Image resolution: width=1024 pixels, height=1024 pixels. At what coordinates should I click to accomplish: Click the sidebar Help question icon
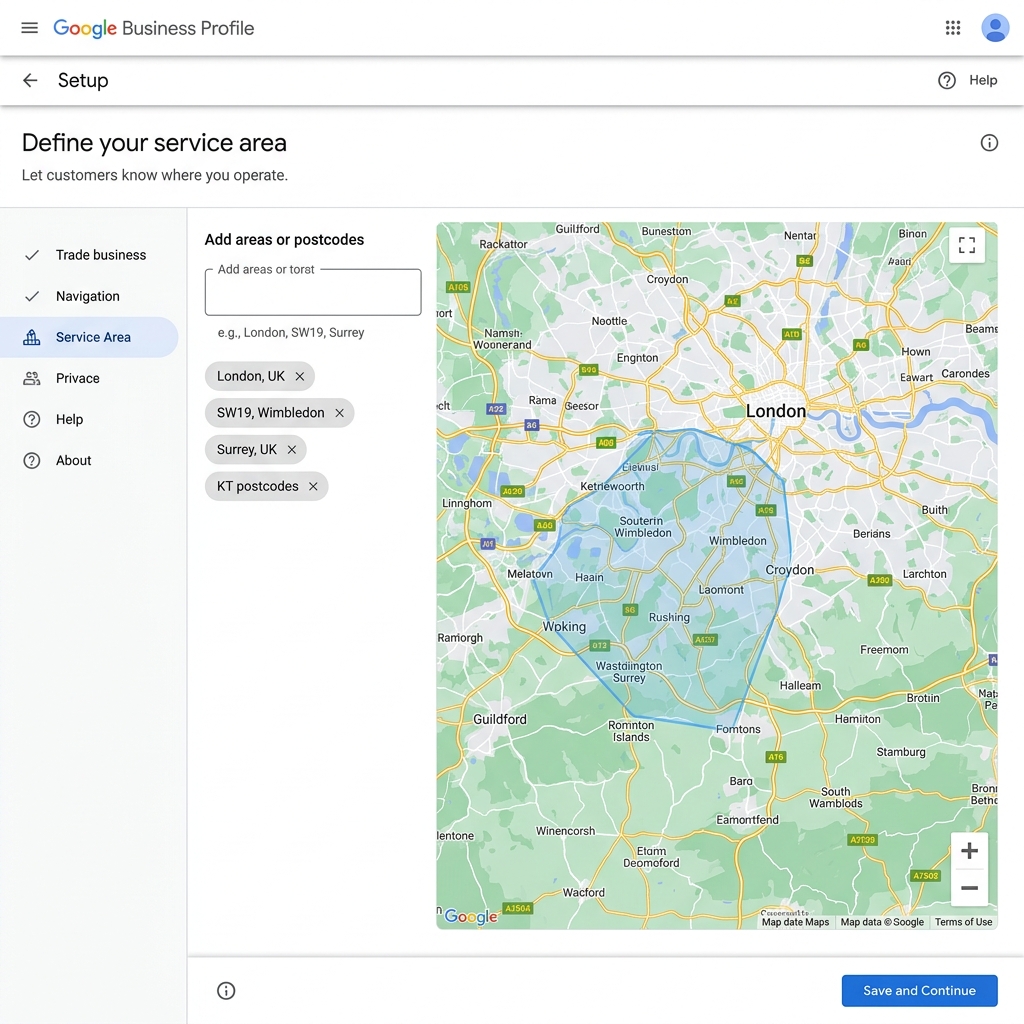[x=32, y=419]
